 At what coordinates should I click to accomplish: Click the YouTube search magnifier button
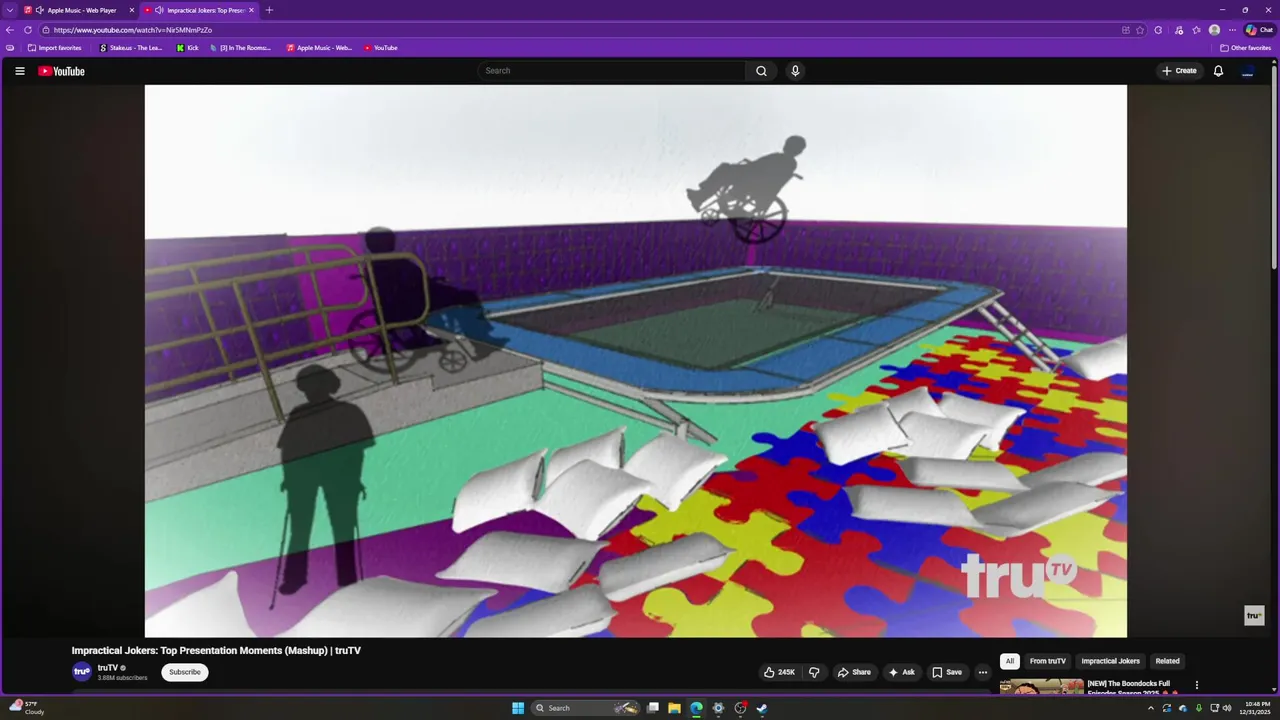point(761,71)
